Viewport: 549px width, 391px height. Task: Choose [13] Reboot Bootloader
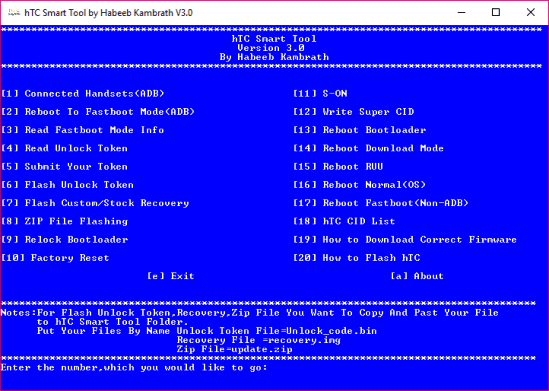pyautogui.click(x=360, y=130)
